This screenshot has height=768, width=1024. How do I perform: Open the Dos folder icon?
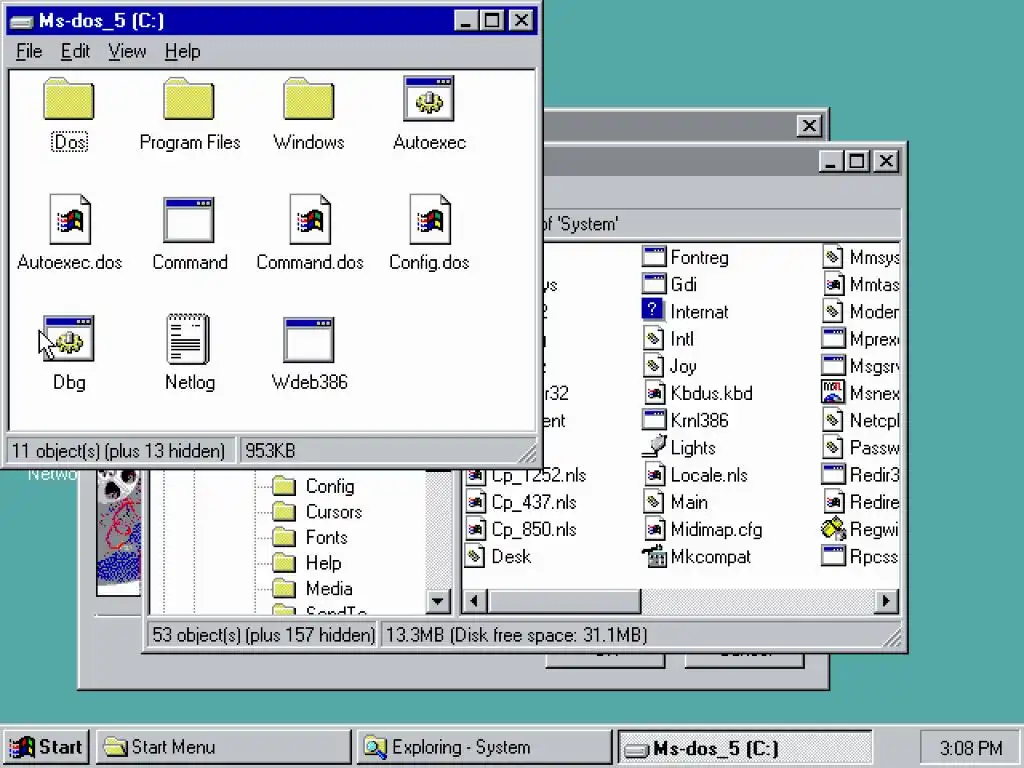69,99
